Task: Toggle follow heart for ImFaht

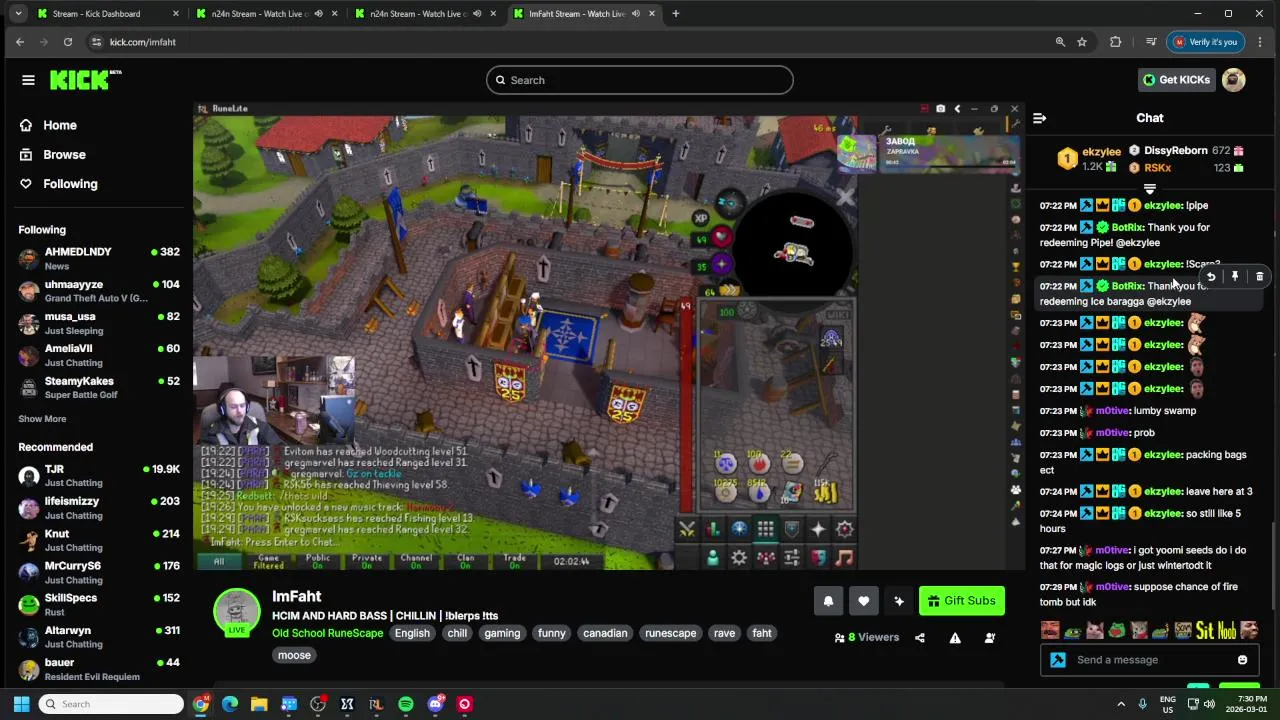Action: [x=864, y=601]
